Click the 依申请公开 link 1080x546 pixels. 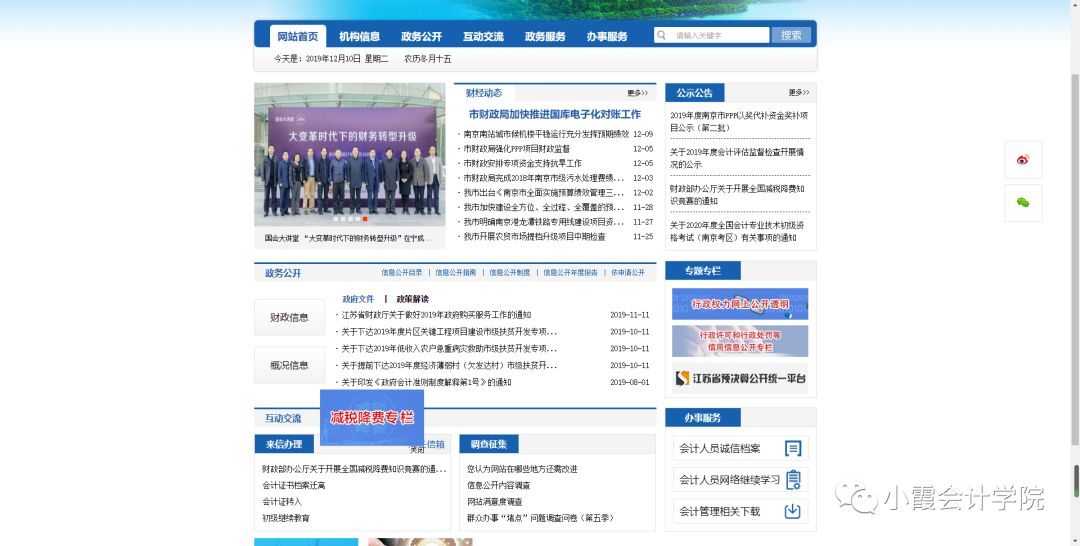coord(627,273)
